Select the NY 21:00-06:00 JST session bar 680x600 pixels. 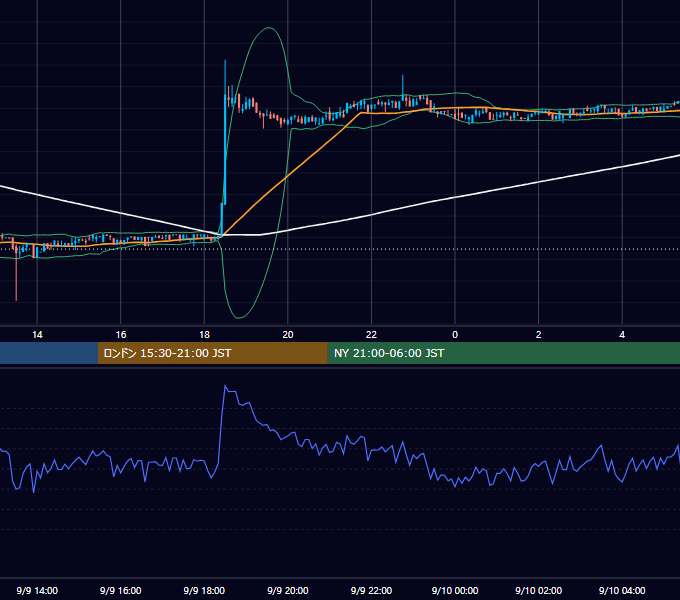coord(503,353)
